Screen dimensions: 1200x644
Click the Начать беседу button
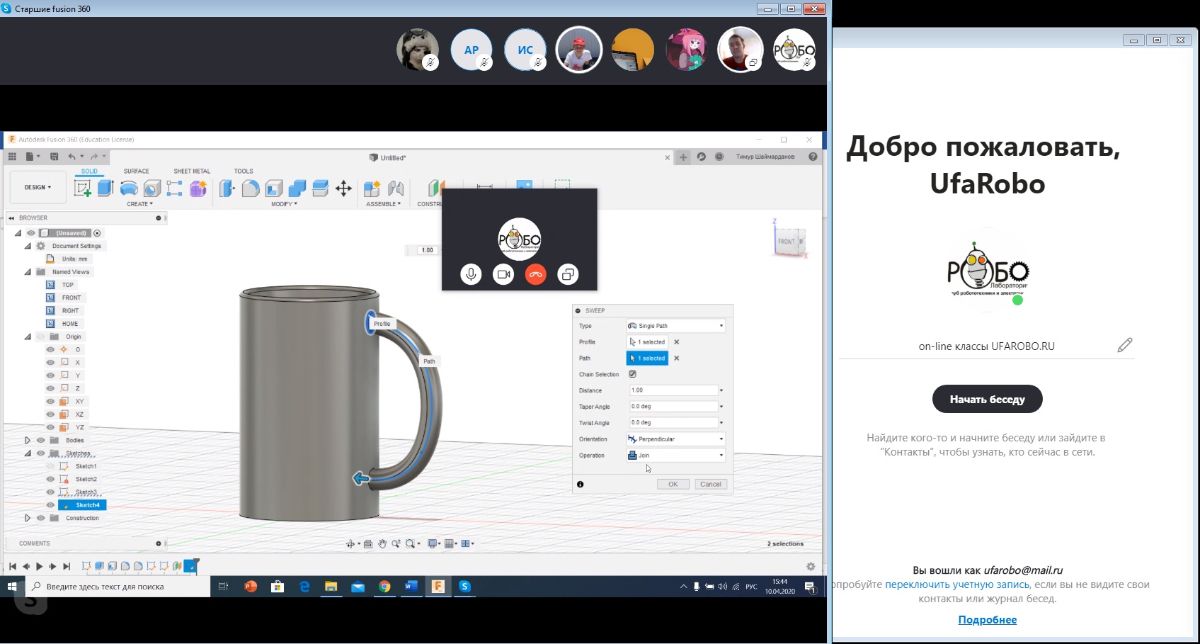coord(987,399)
